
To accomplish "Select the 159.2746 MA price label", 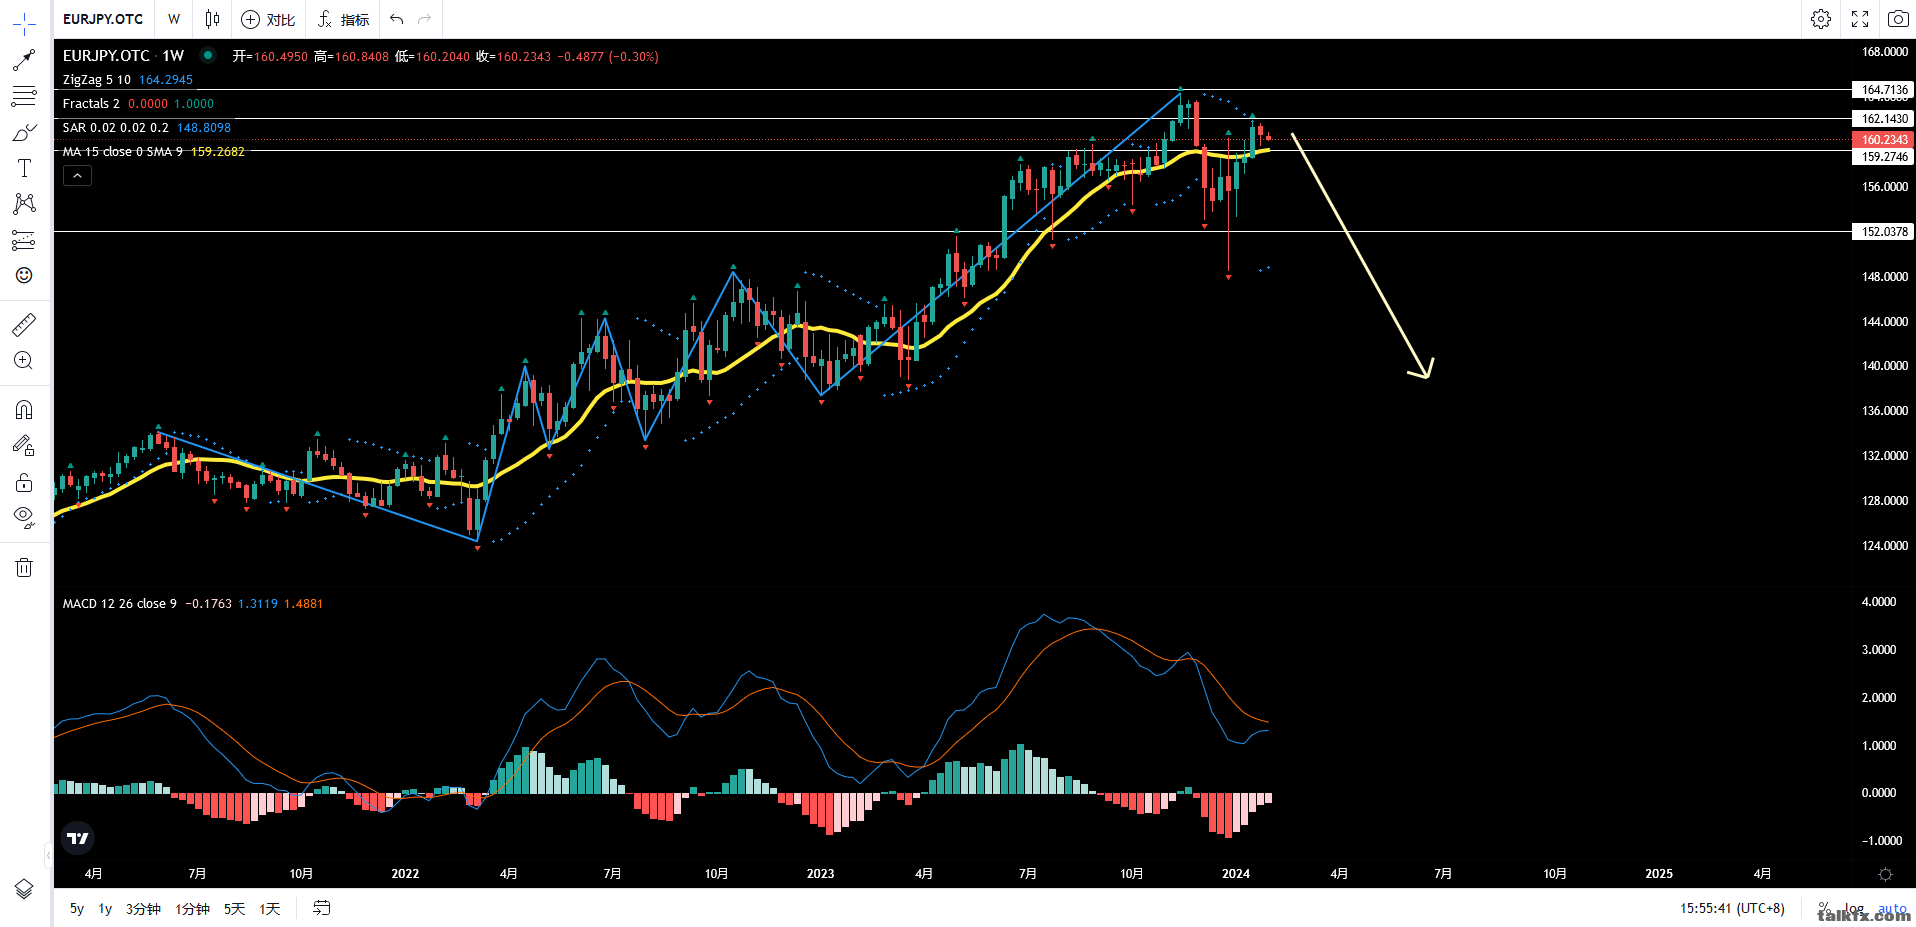I will click(1884, 157).
